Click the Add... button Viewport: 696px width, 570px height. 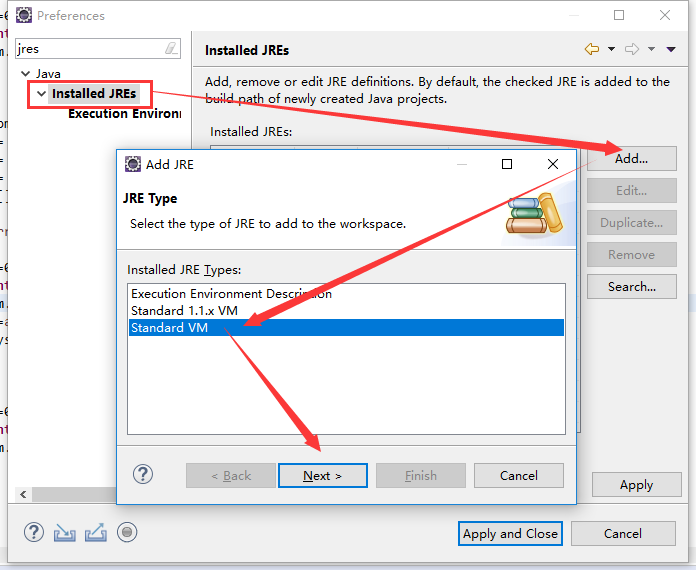point(632,158)
